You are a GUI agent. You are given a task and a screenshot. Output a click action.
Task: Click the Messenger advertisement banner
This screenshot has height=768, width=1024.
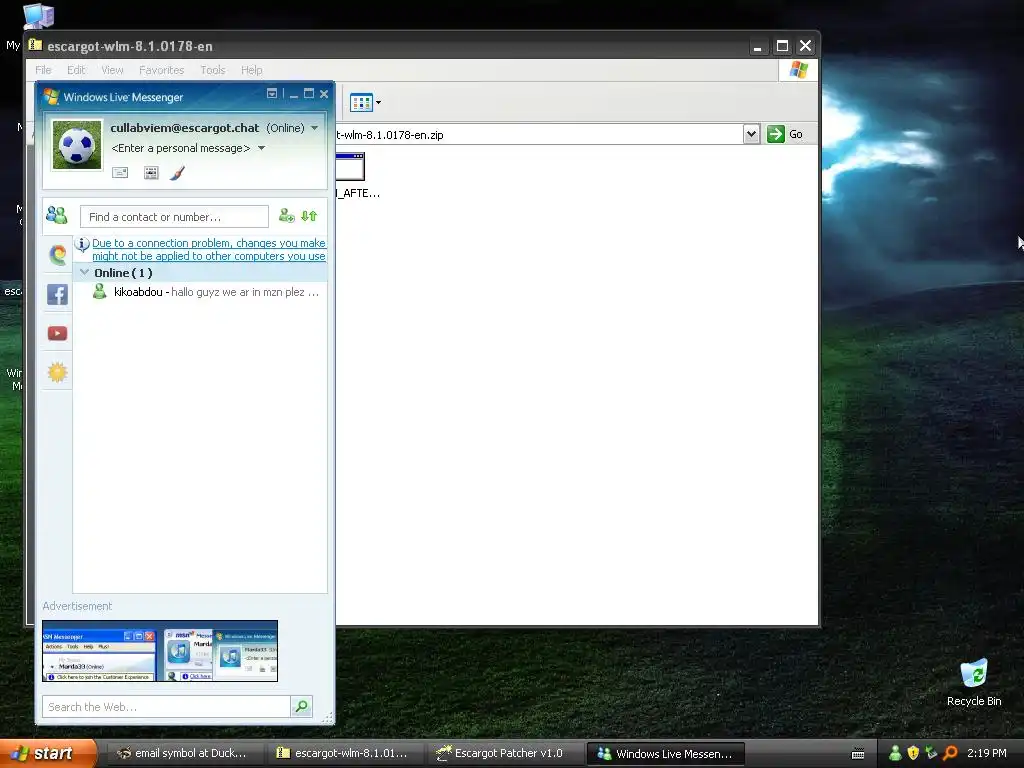click(x=160, y=651)
